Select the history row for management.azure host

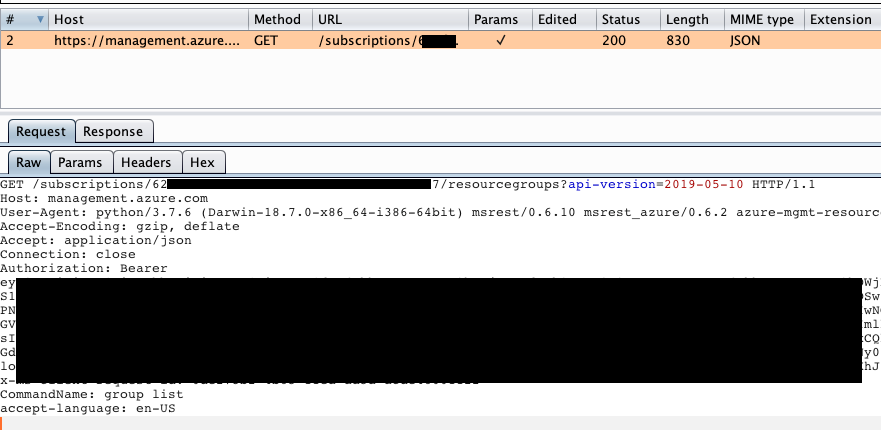pyautogui.click(x=440, y=40)
